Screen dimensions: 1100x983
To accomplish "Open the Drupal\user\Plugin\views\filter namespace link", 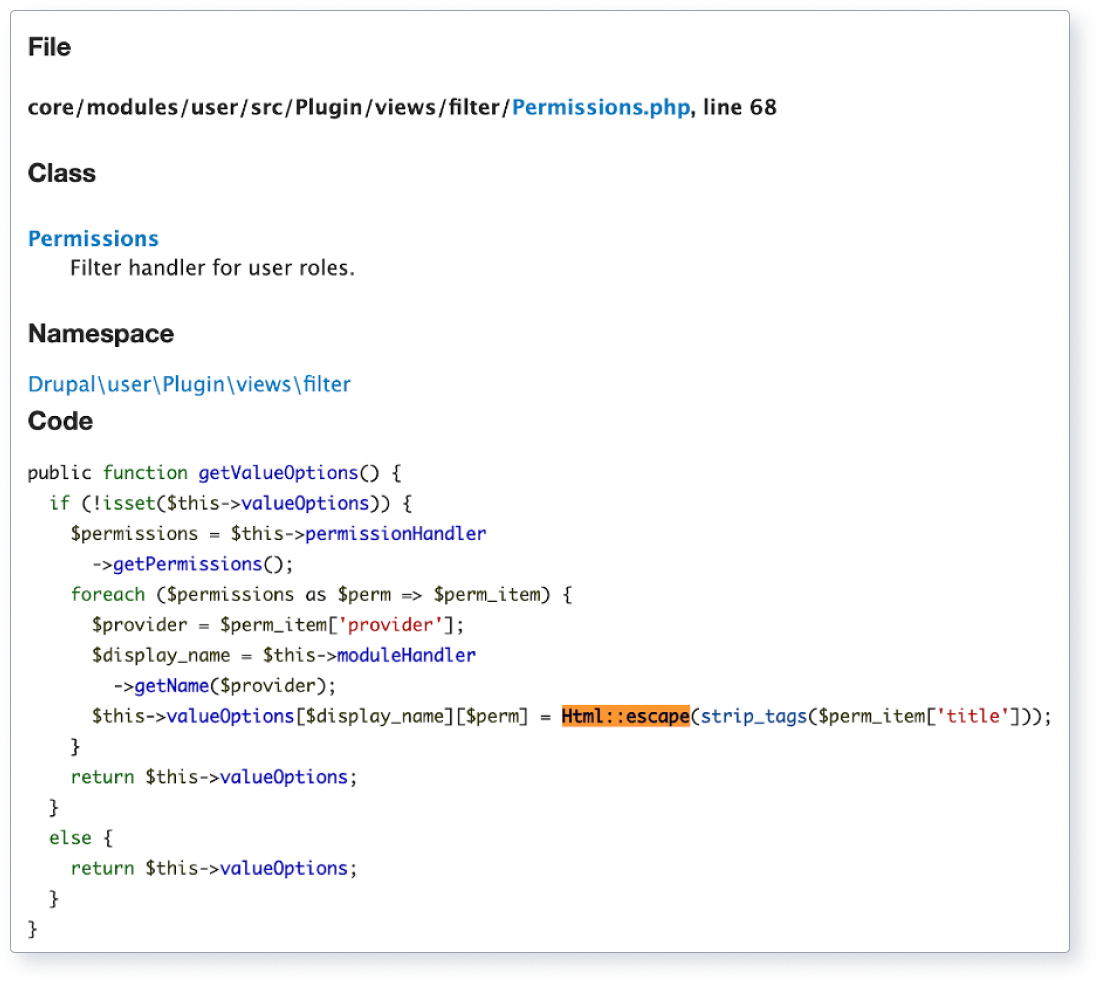I will click(190, 384).
